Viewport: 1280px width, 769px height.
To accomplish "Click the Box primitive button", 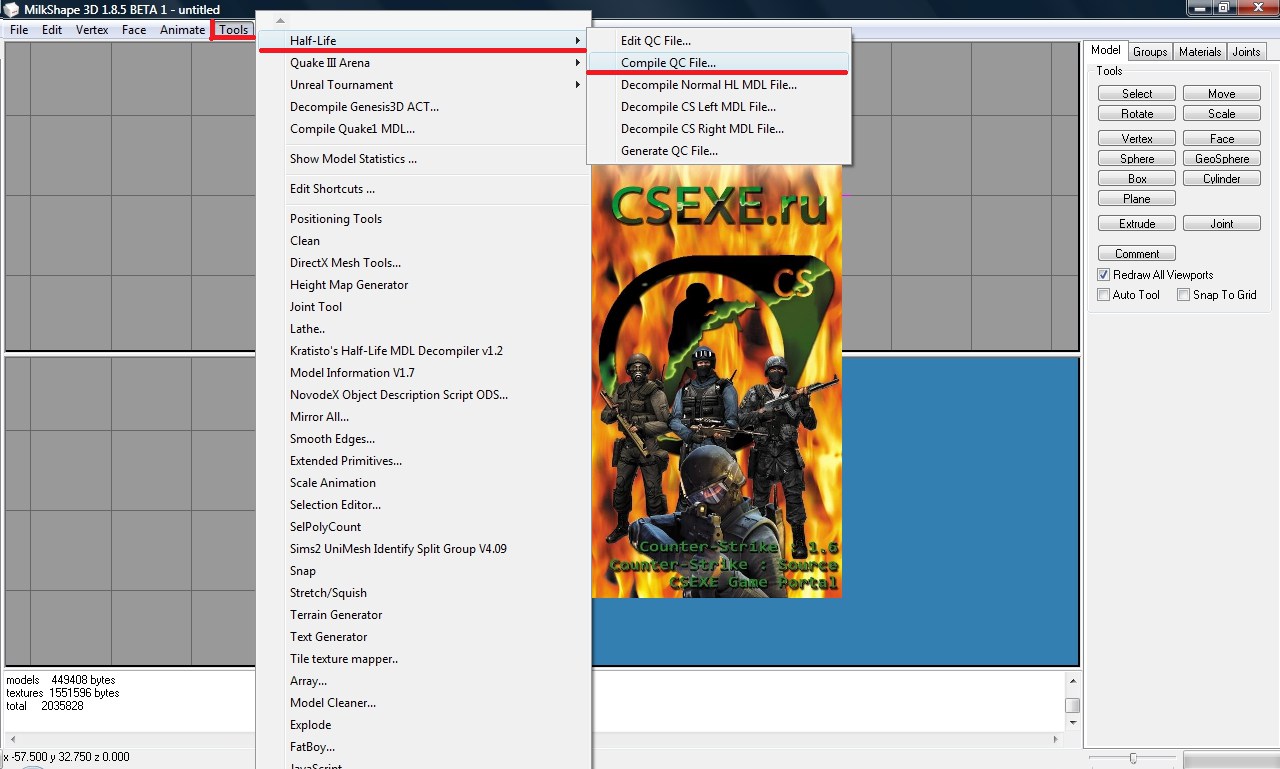I will click(x=1137, y=179).
